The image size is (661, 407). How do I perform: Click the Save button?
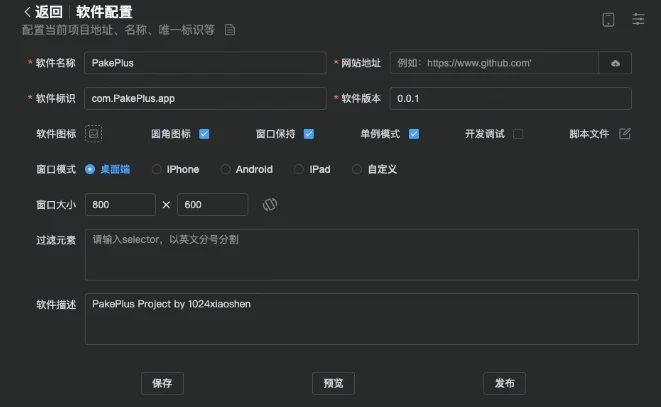[x=162, y=383]
